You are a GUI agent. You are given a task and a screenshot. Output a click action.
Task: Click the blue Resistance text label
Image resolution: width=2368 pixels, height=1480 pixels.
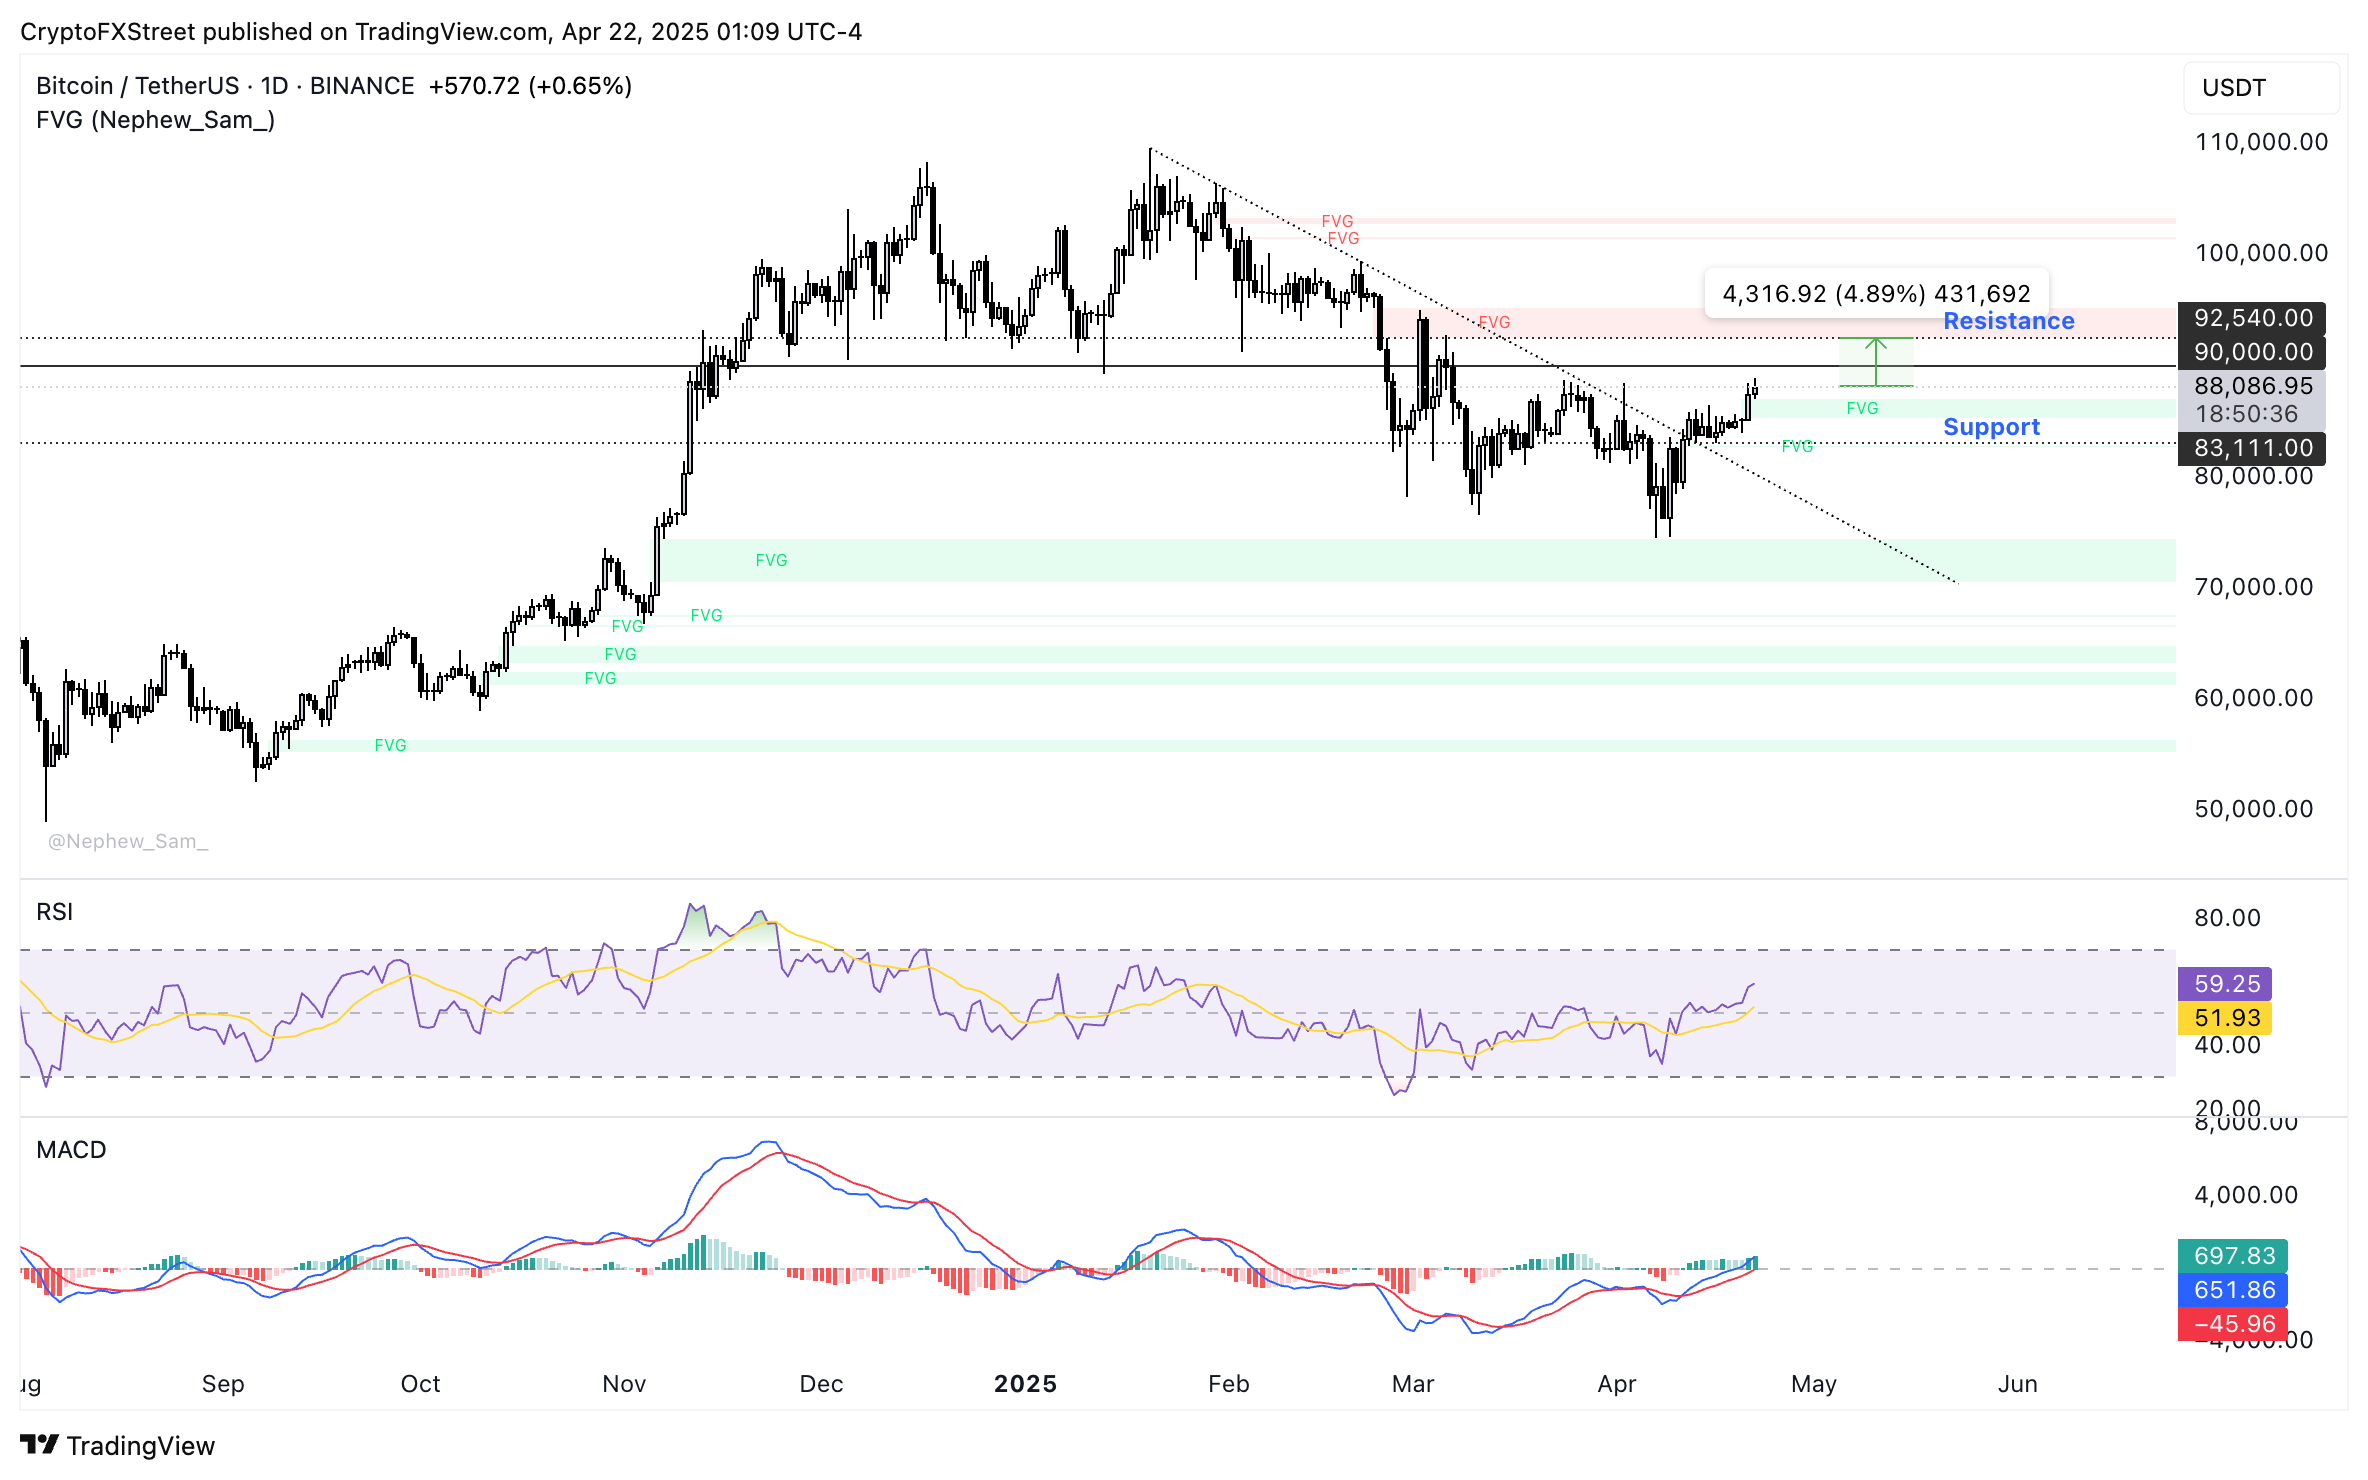click(2008, 321)
